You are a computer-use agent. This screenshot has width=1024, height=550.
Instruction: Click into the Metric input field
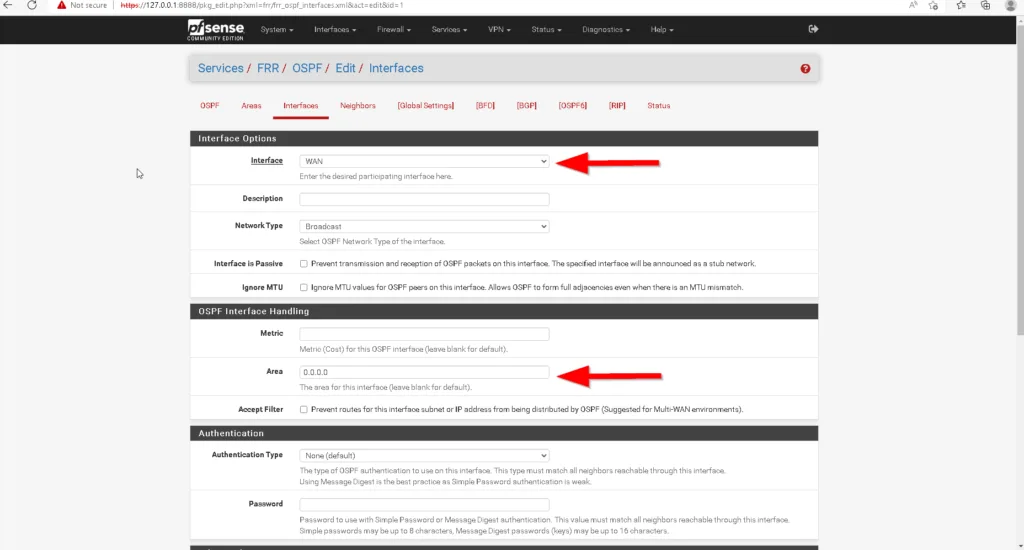tap(424, 334)
